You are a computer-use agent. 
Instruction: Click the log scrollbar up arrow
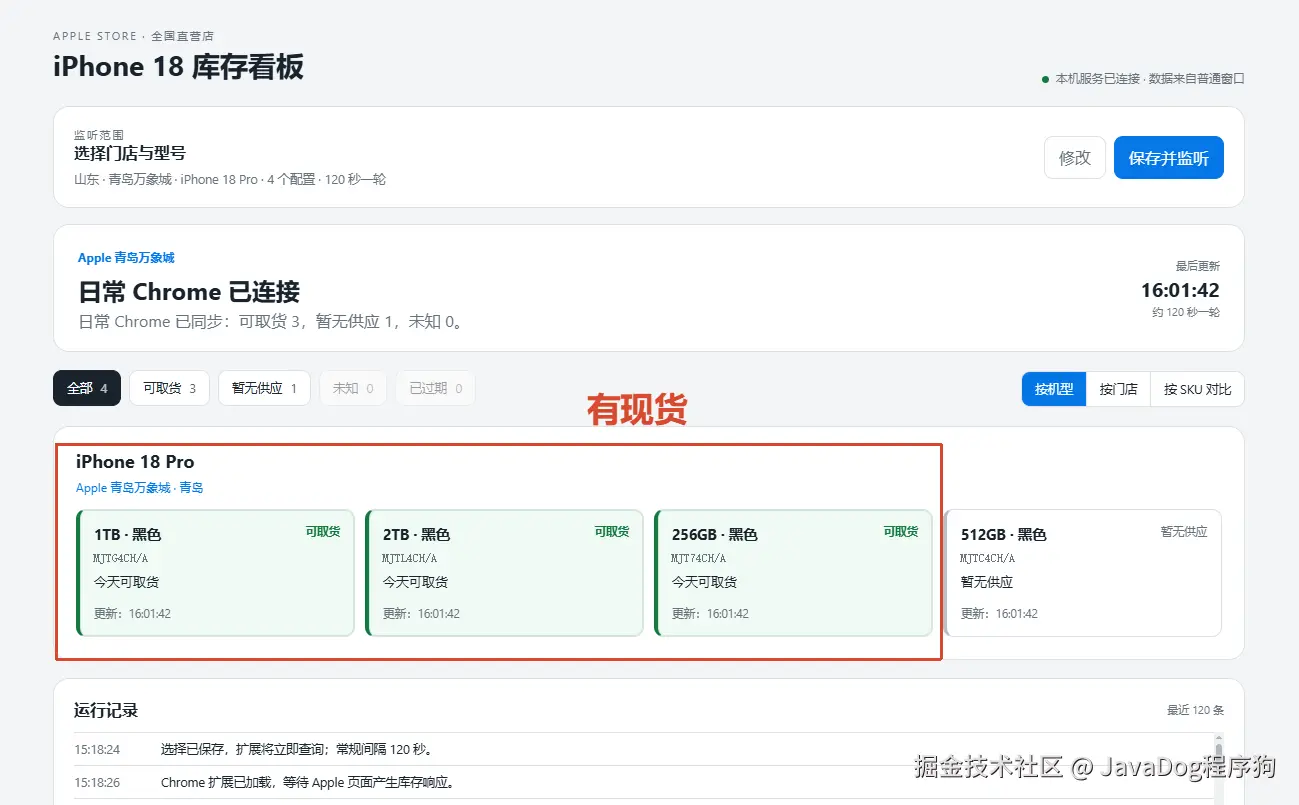tap(1218, 738)
